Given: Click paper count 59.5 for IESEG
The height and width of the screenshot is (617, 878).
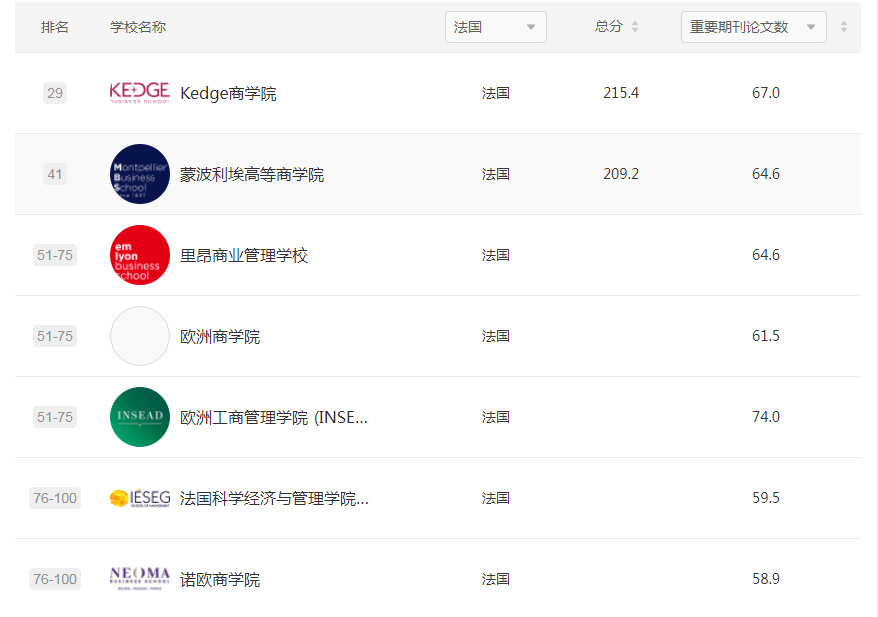Looking at the screenshot, I should pos(765,498).
